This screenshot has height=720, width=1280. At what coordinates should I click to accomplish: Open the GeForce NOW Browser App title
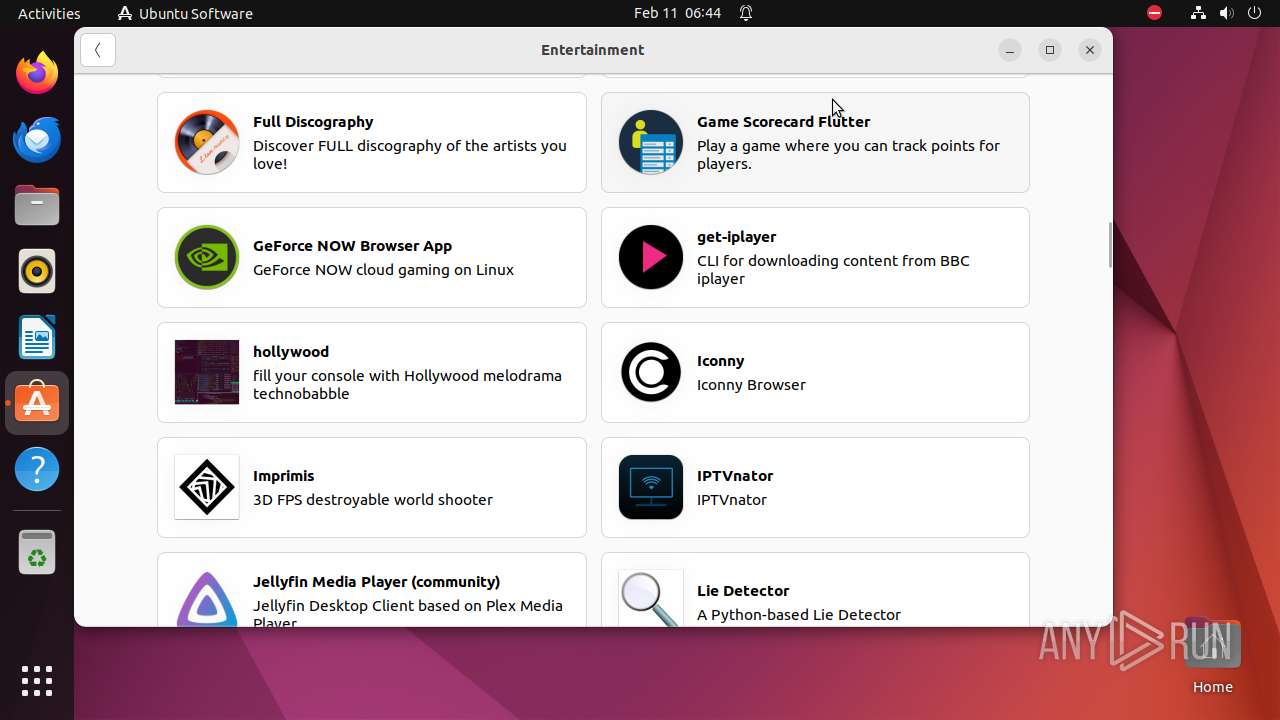pyautogui.click(x=352, y=246)
